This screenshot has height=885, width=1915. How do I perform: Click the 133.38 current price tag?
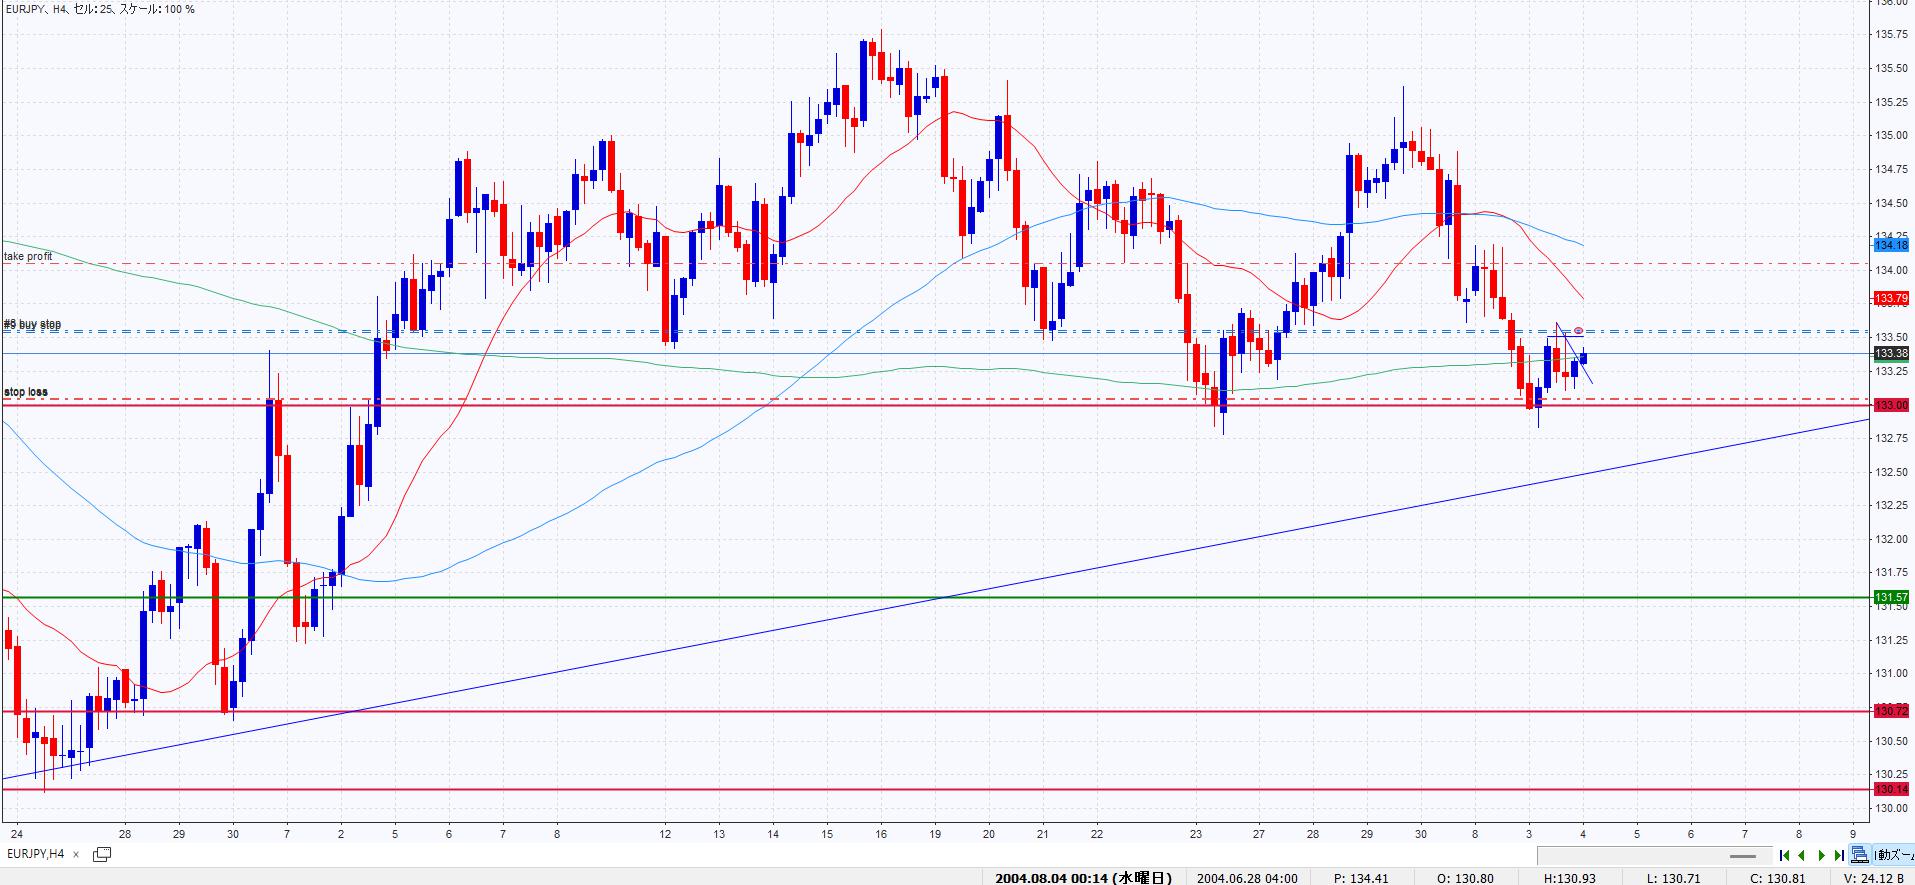(1891, 353)
